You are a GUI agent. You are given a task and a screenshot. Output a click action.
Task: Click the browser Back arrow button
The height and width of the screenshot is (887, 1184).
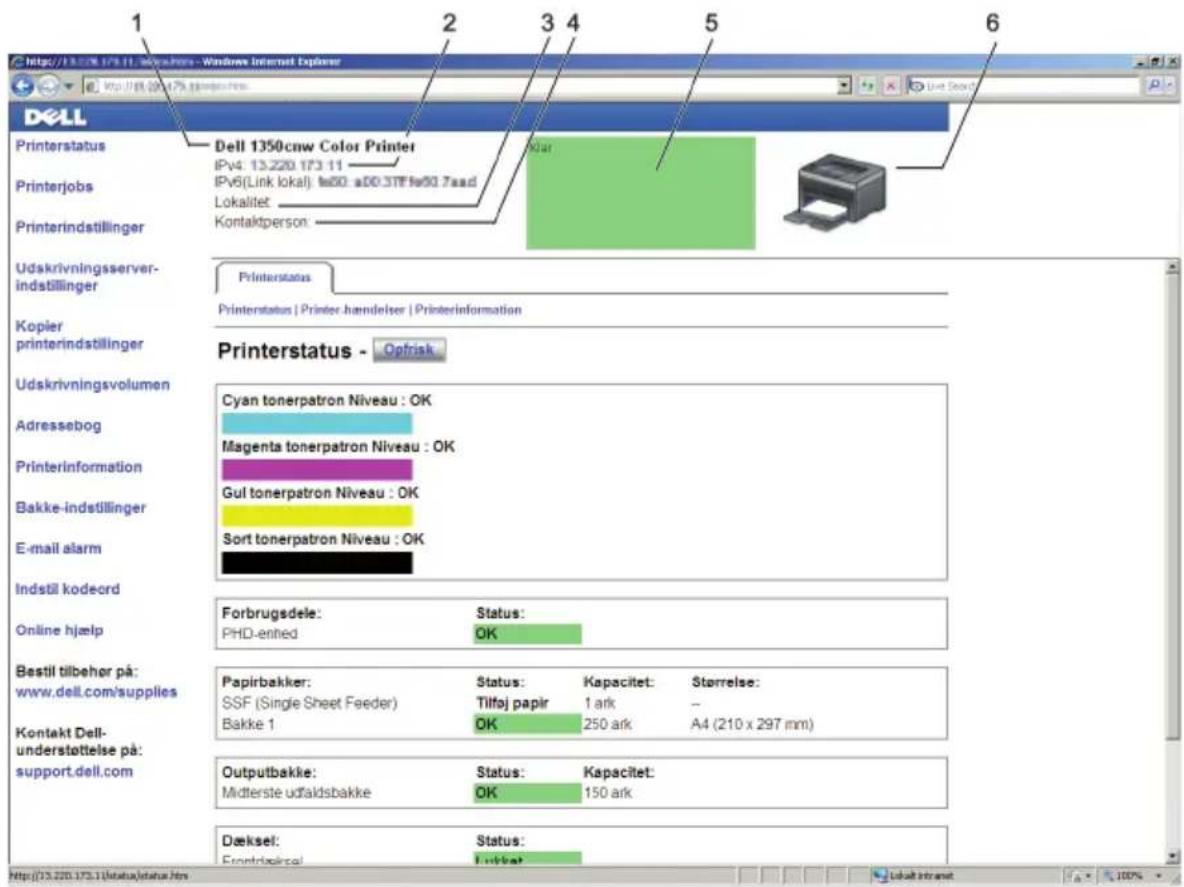click(x=23, y=86)
